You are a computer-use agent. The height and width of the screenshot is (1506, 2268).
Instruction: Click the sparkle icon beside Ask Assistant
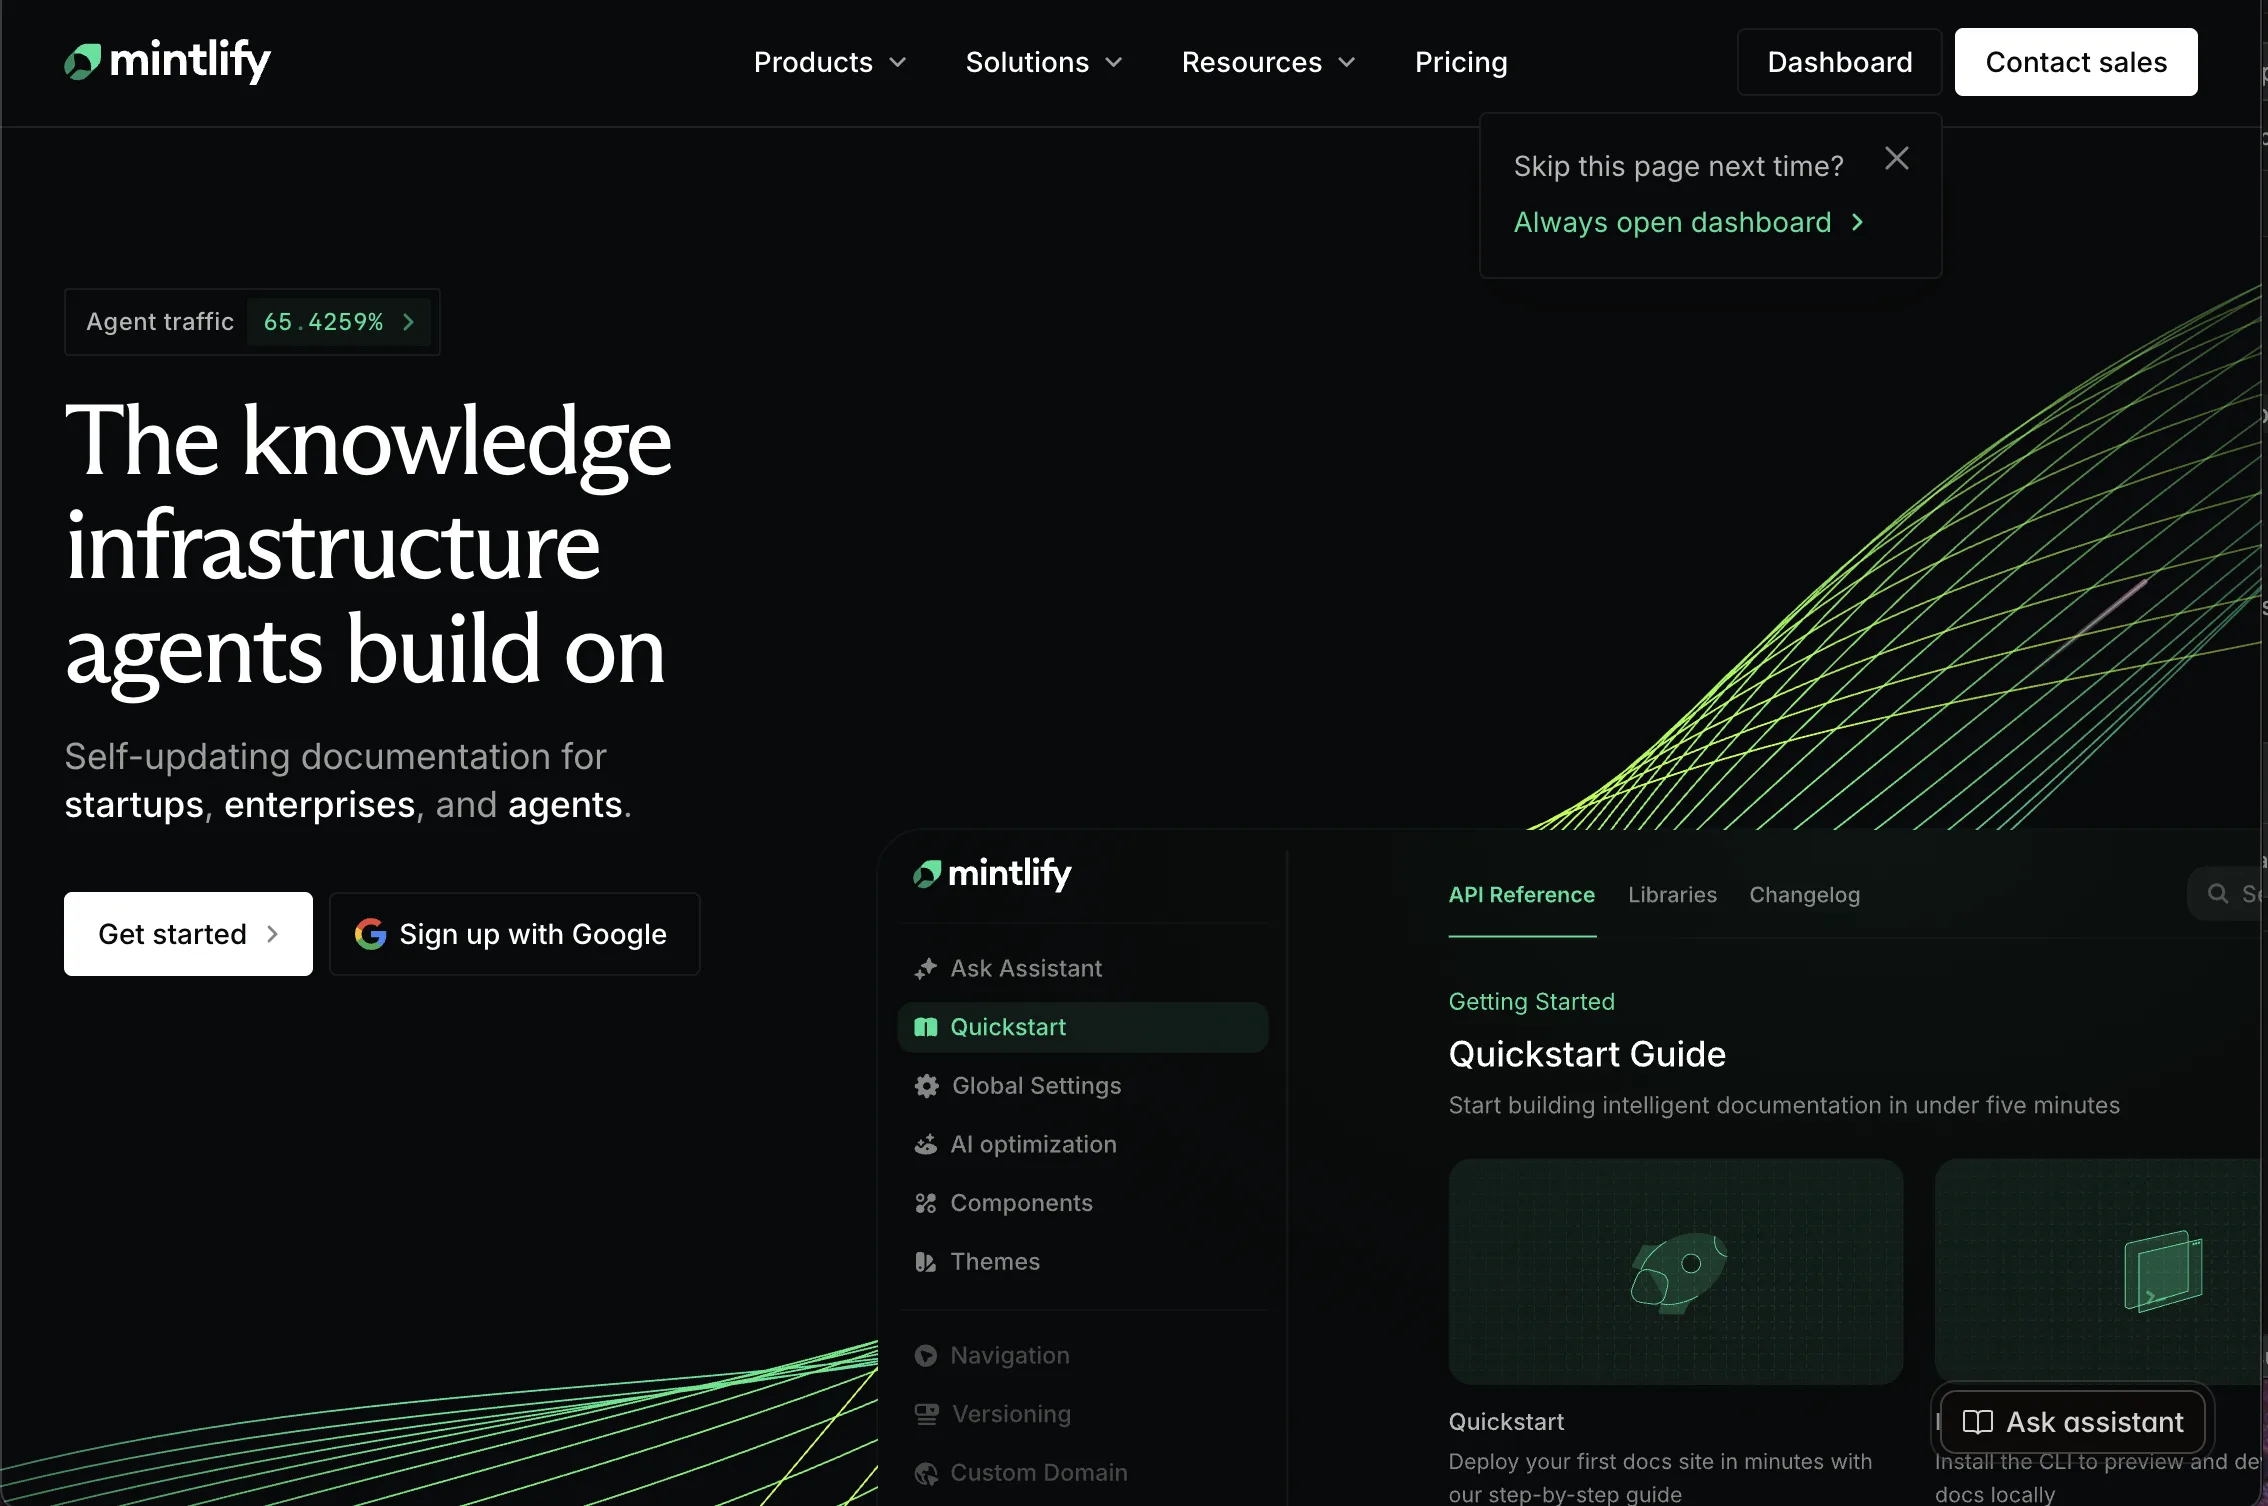(926, 968)
